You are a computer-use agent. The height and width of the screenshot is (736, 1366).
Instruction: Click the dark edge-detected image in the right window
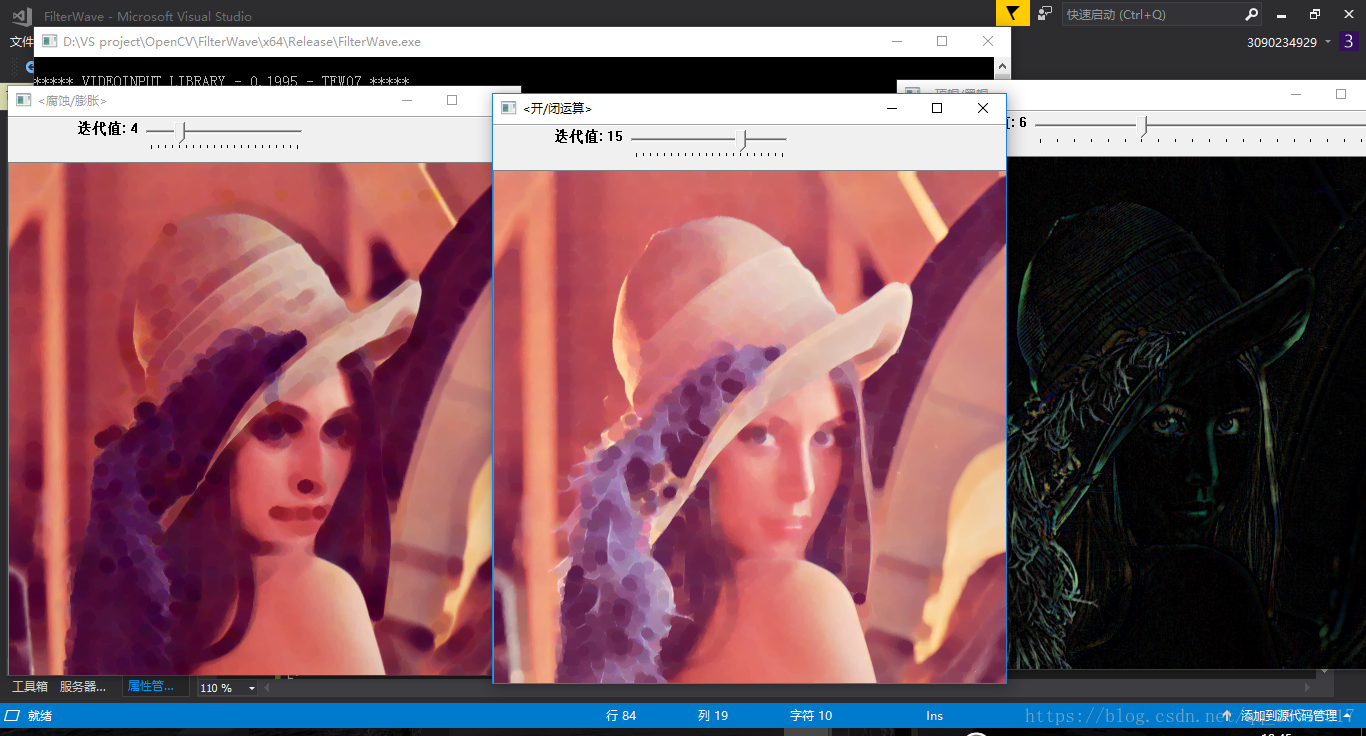1186,412
